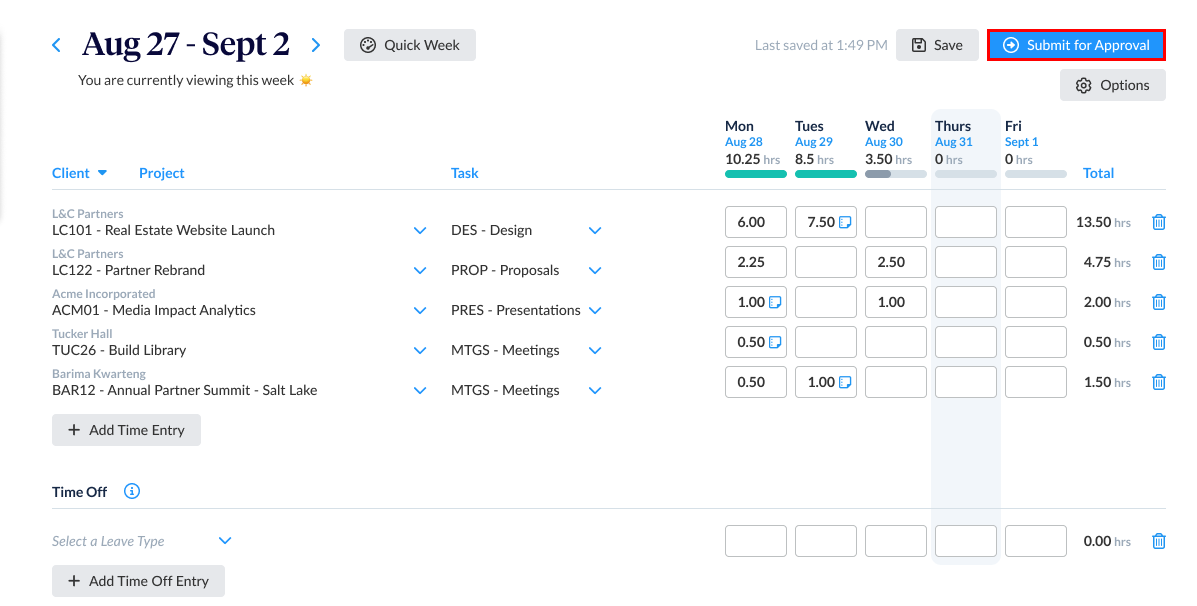Click empty Friday field for LC122 row
This screenshot has height=606, width=1197.
(1036, 262)
